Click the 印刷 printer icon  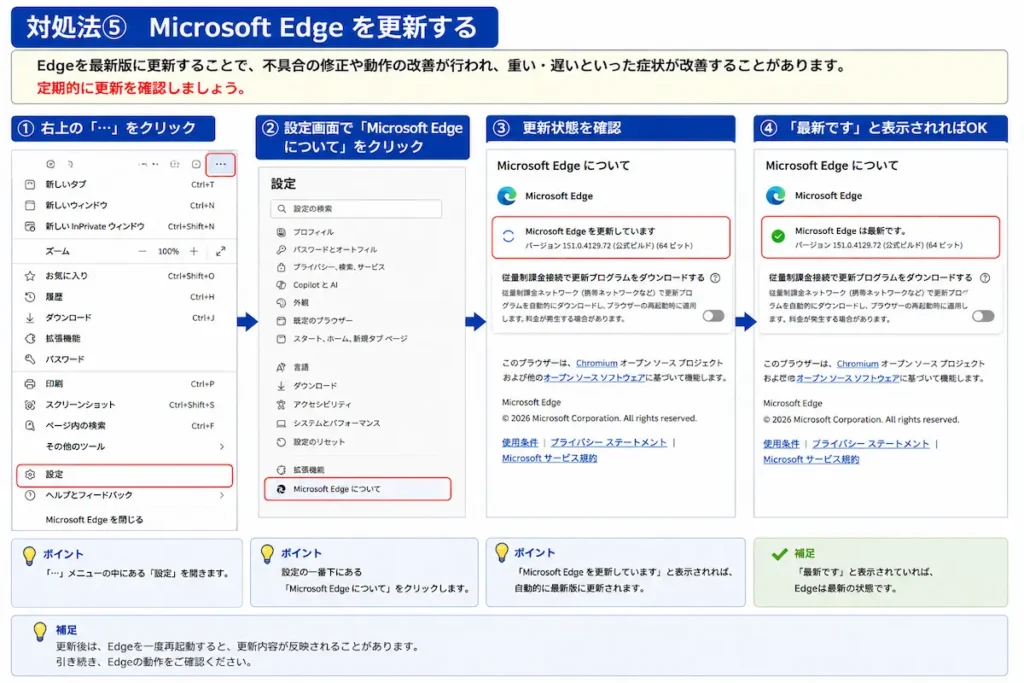point(30,384)
